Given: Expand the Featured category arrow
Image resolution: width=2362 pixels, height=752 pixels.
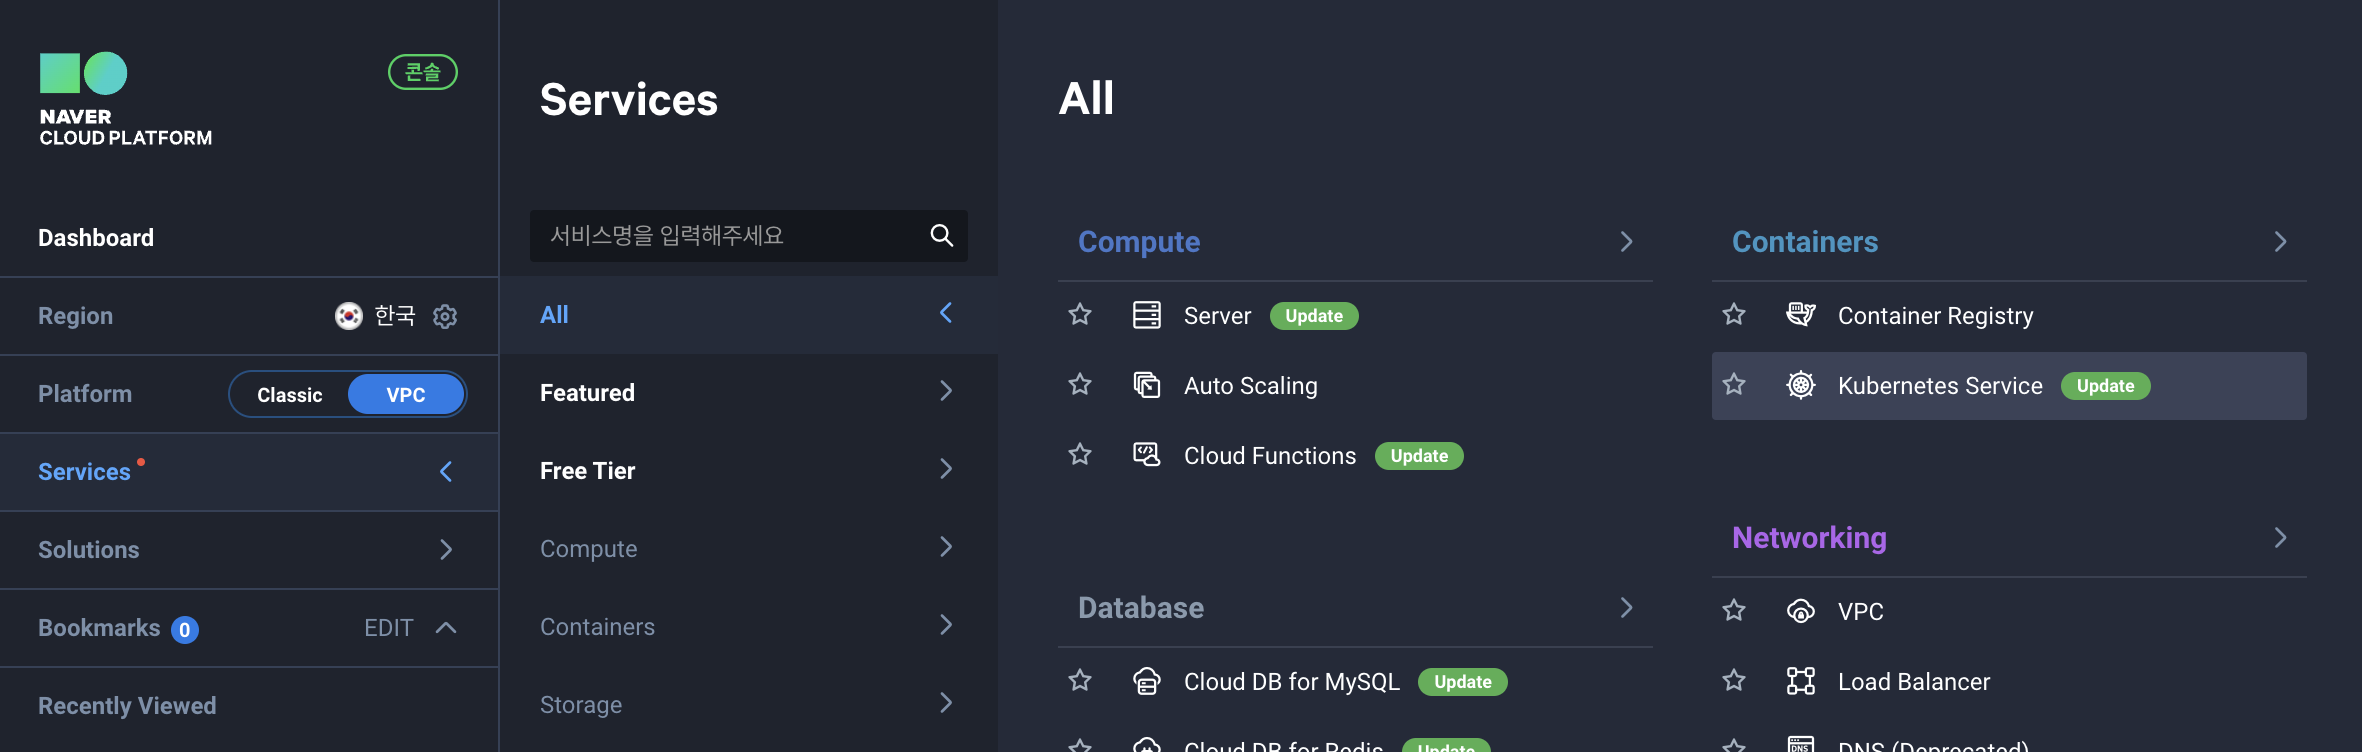Looking at the screenshot, I should pos(946,391).
